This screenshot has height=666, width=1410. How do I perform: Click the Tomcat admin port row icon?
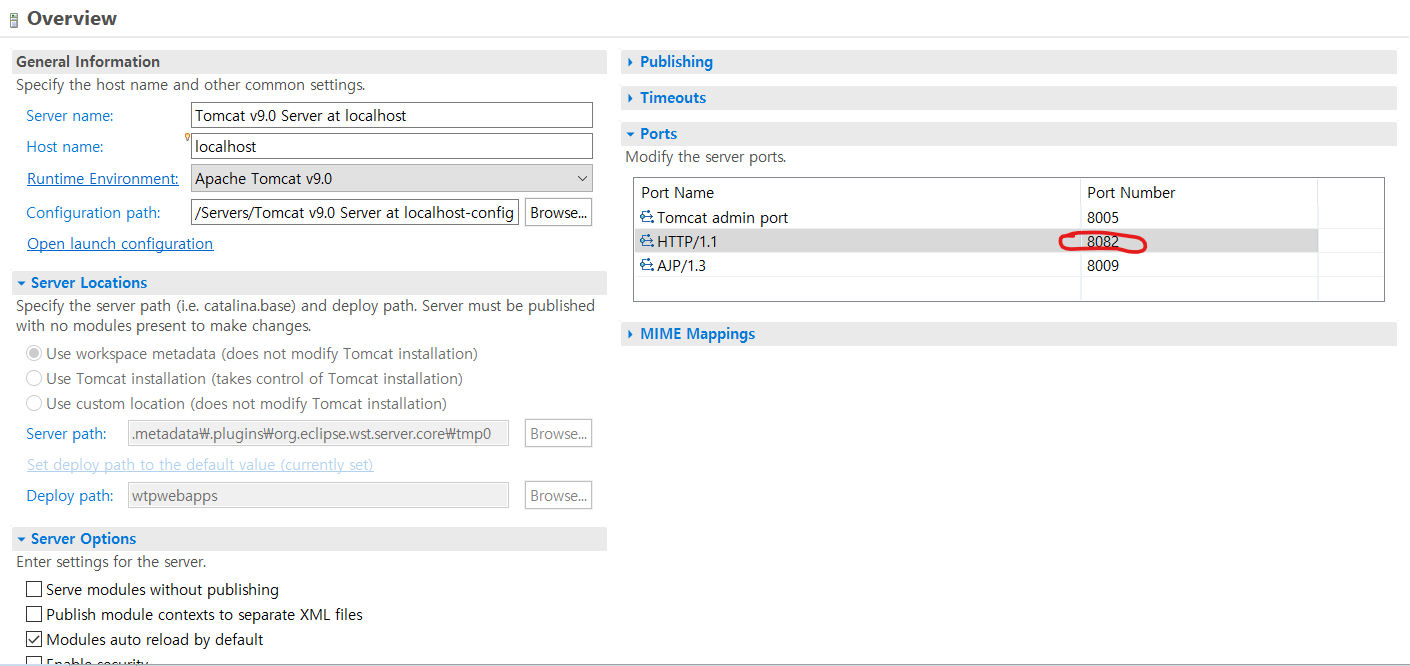[x=647, y=217]
